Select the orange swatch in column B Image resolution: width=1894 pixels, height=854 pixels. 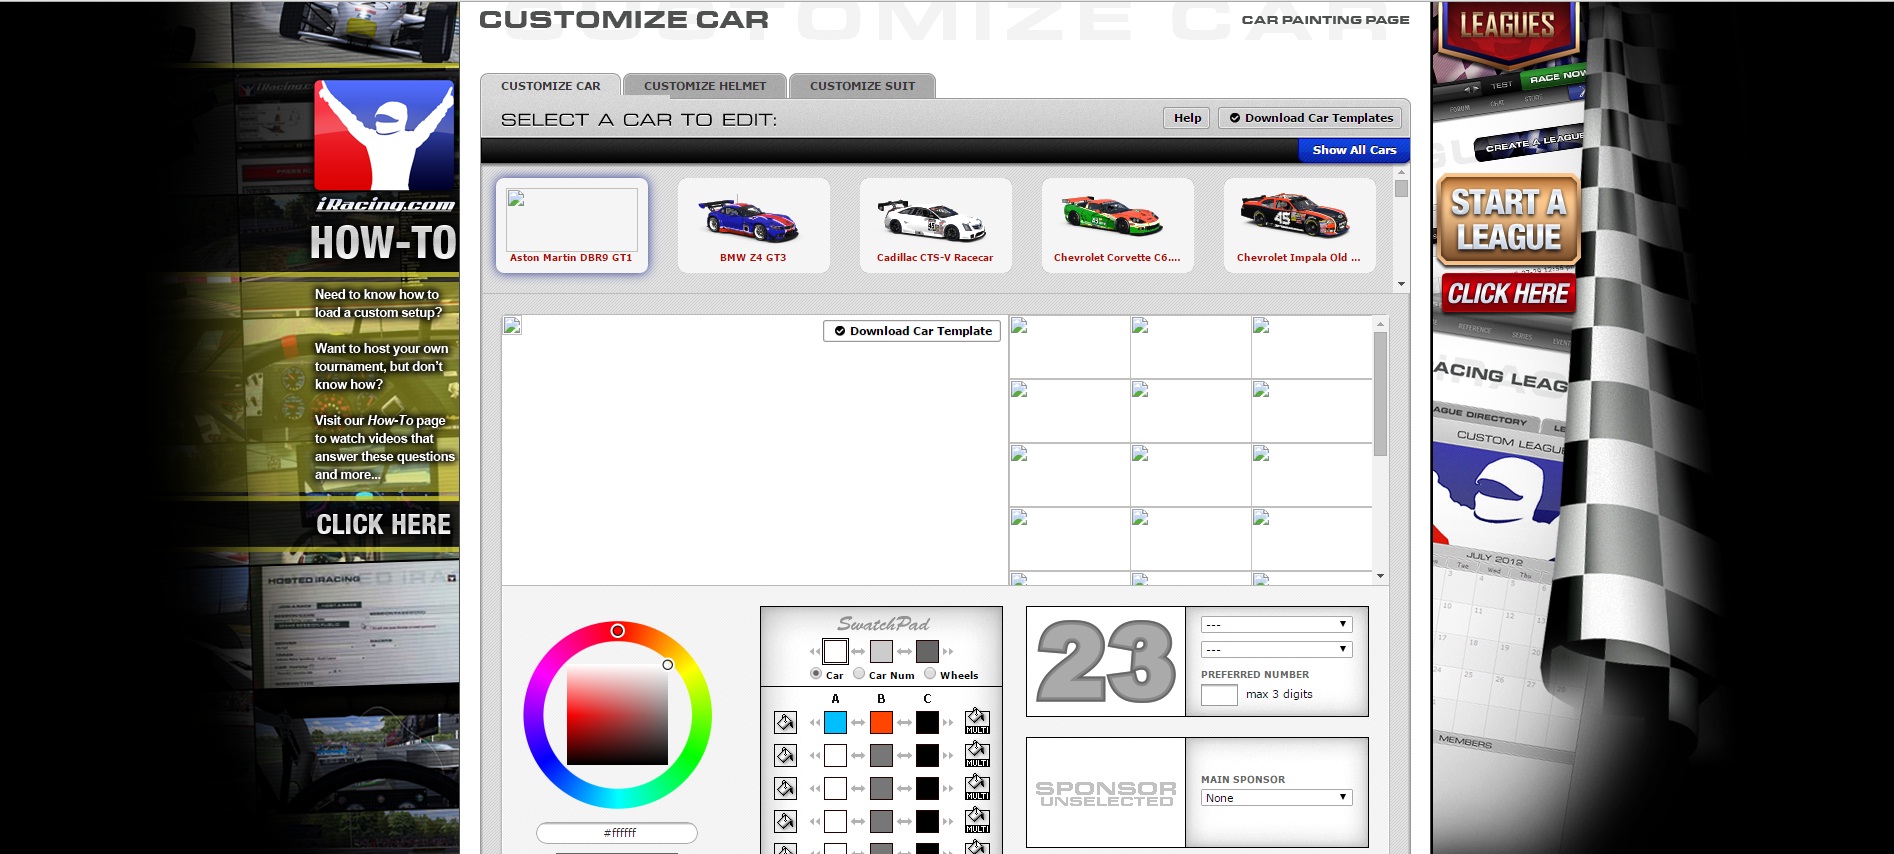(881, 722)
